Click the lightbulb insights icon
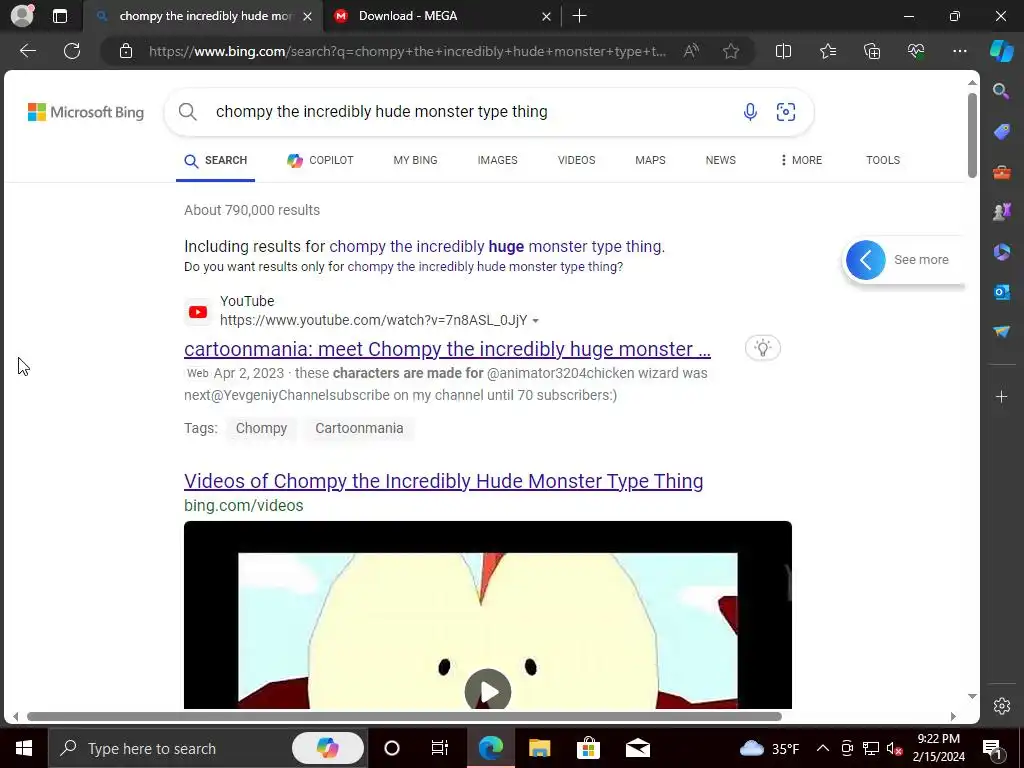The image size is (1024, 768). pyautogui.click(x=762, y=347)
